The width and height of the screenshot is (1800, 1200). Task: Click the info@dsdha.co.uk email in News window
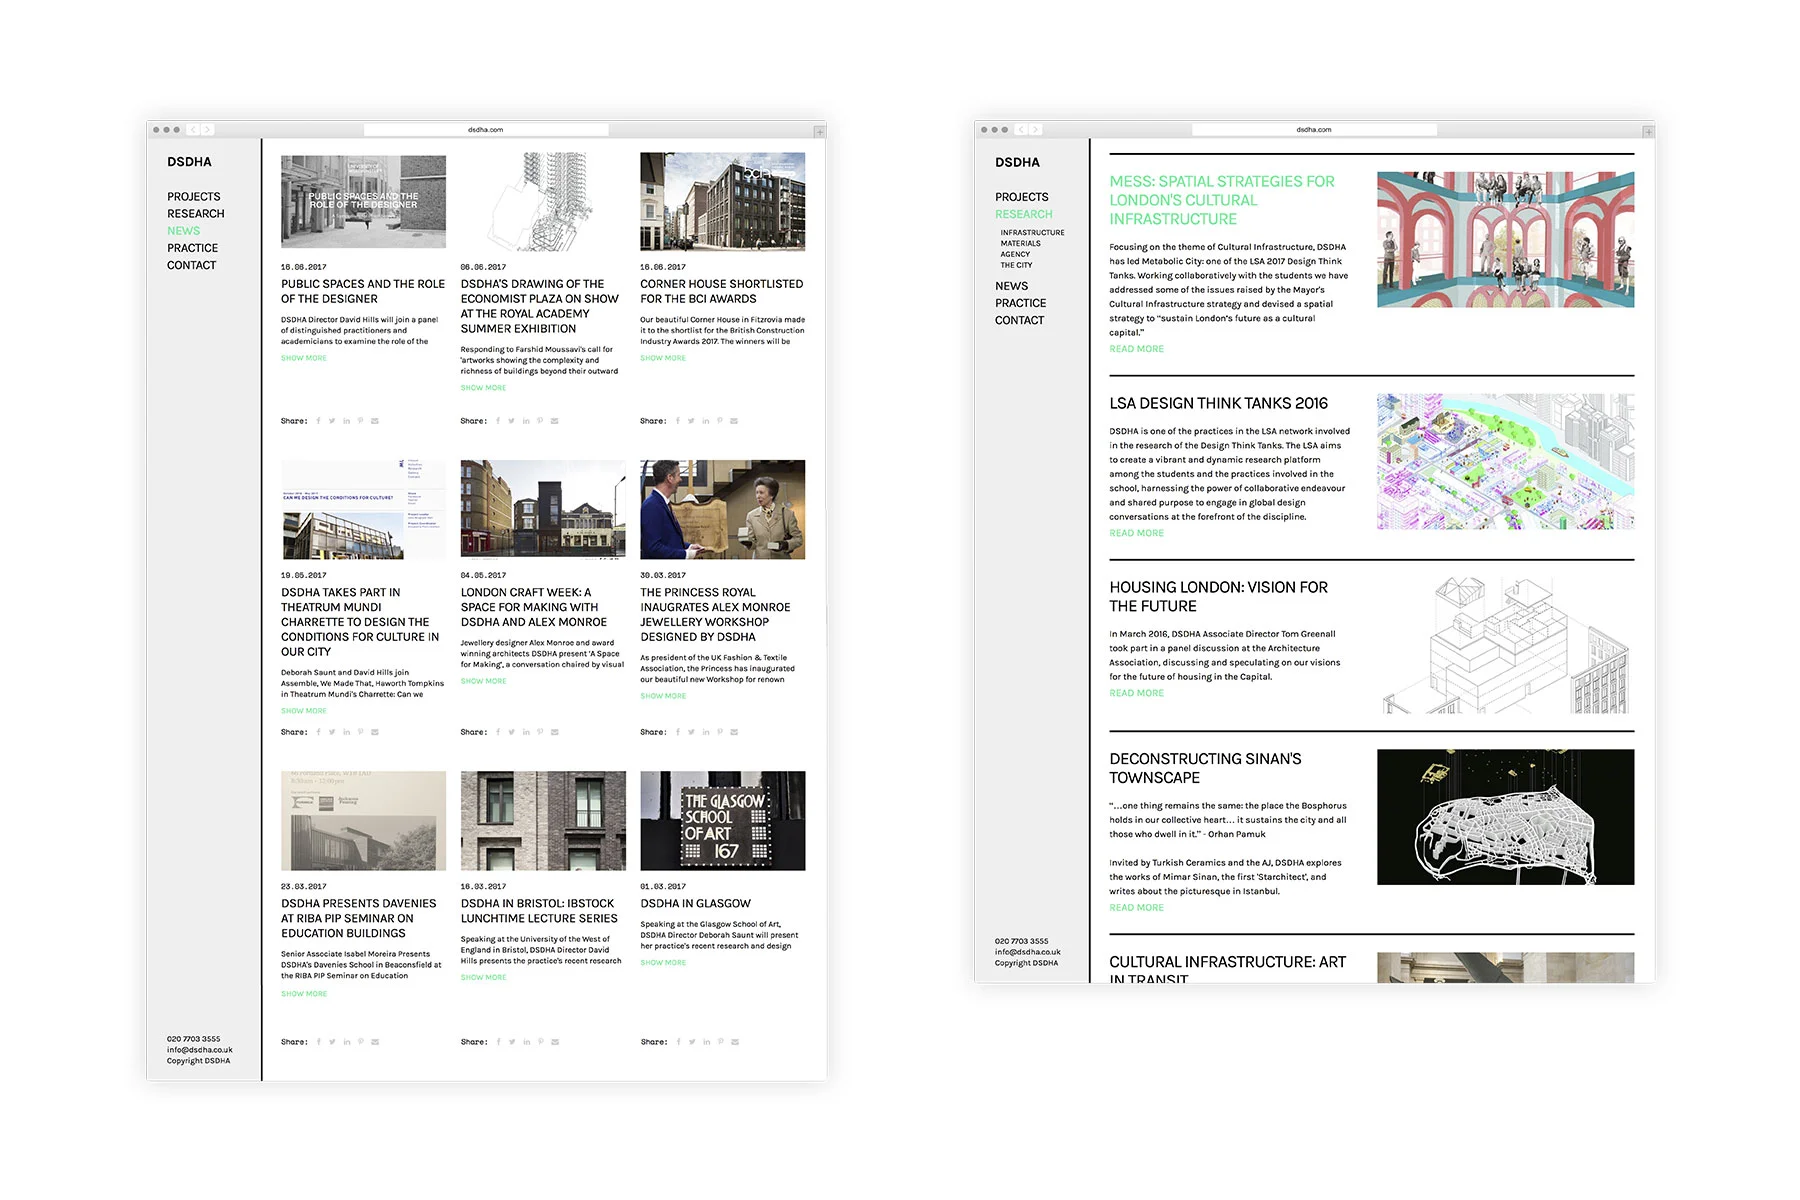click(x=200, y=1050)
